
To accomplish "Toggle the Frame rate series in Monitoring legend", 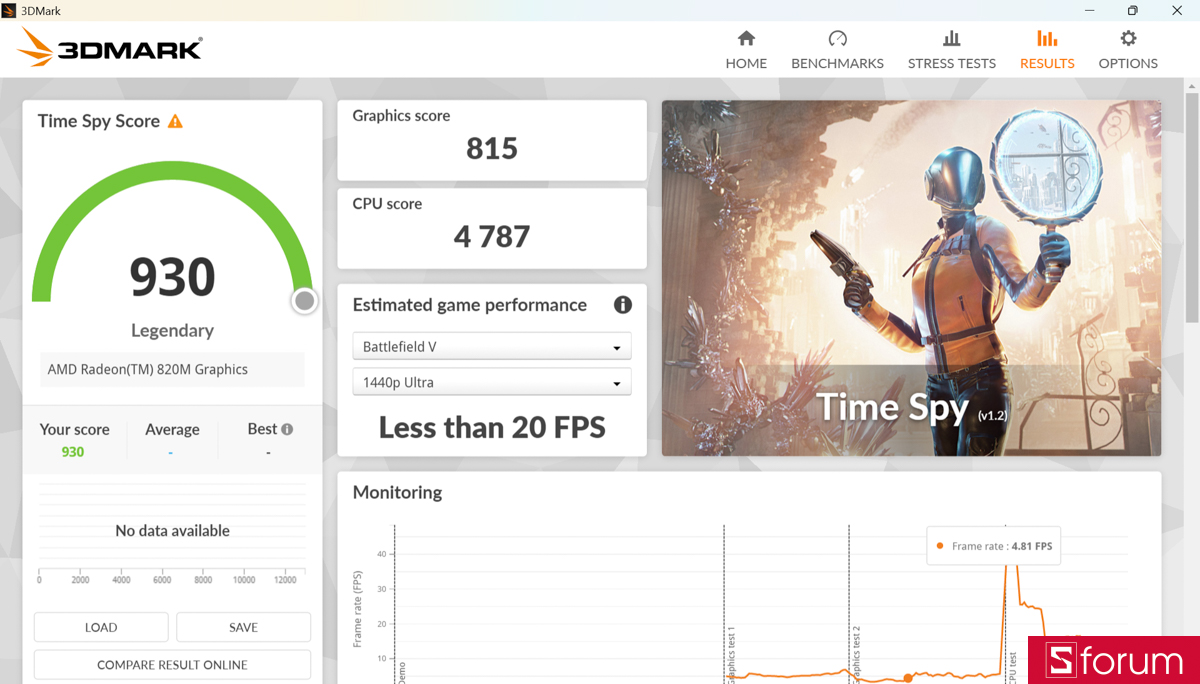I will click(992, 546).
